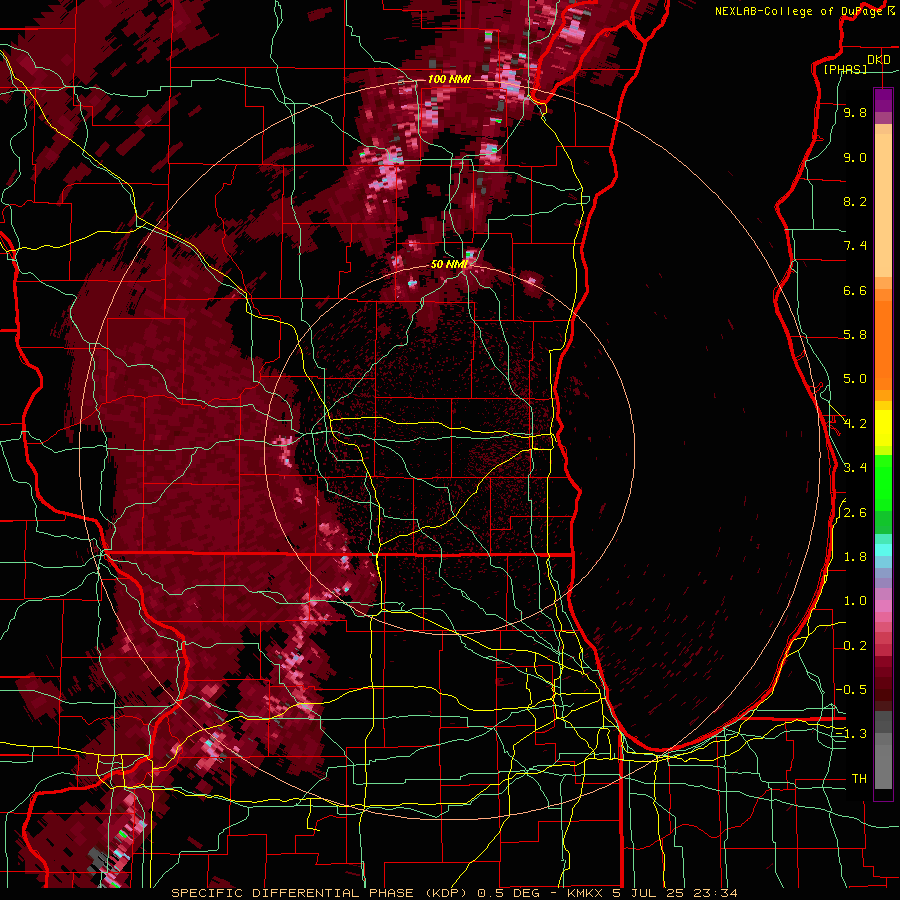Click the 1.0 value on the color scale
This screenshot has height=900, width=900.
(x=855, y=601)
